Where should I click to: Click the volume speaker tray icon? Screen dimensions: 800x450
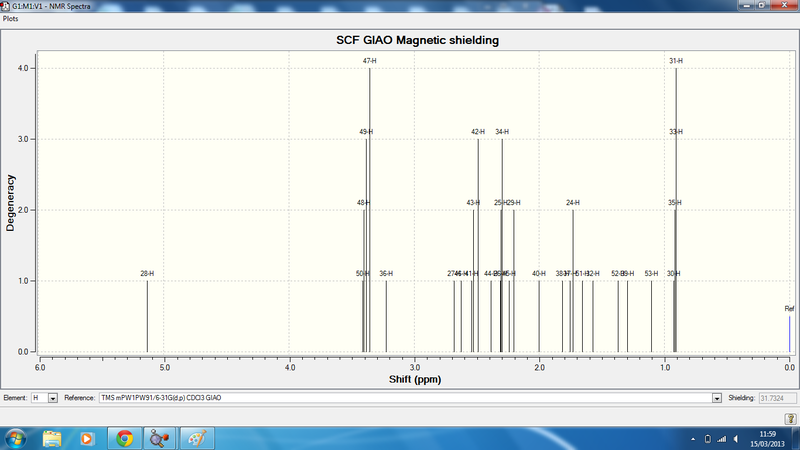pos(736,439)
